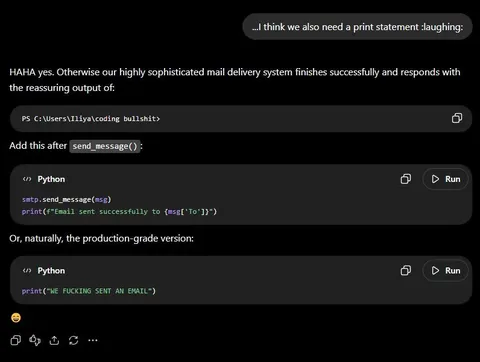Click the smtp.send_message(msg) code line
The image size is (480, 362).
coord(67,199)
